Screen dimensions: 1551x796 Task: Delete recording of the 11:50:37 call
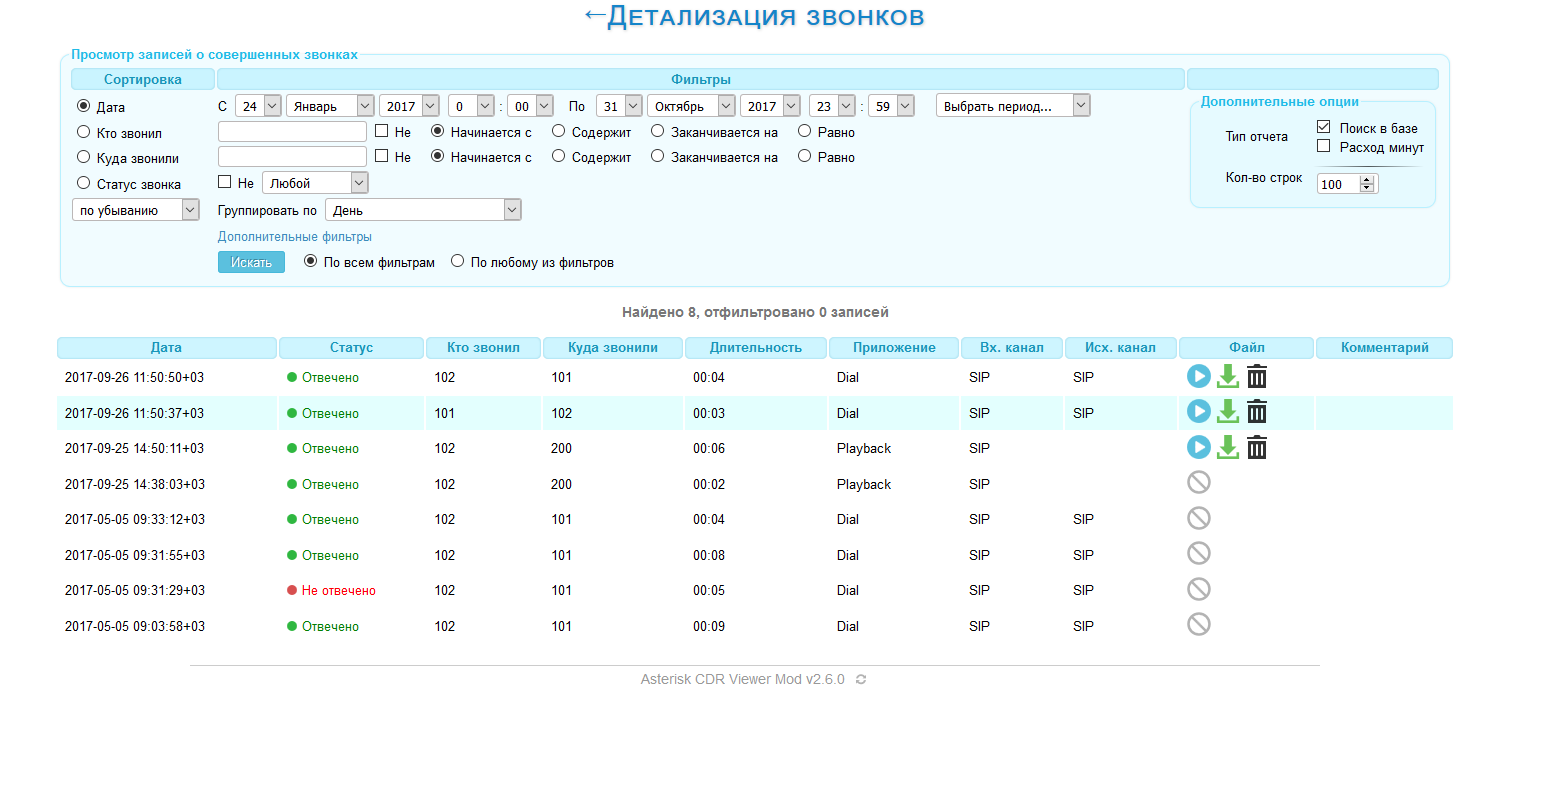1257,412
